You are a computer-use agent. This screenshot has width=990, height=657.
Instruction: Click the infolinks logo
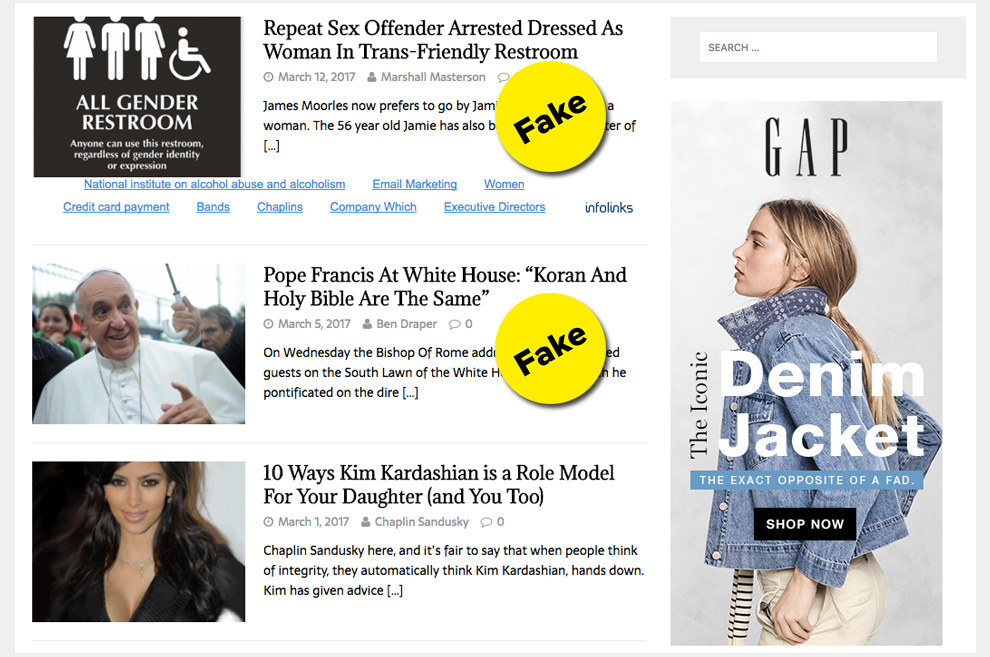click(x=609, y=208)
